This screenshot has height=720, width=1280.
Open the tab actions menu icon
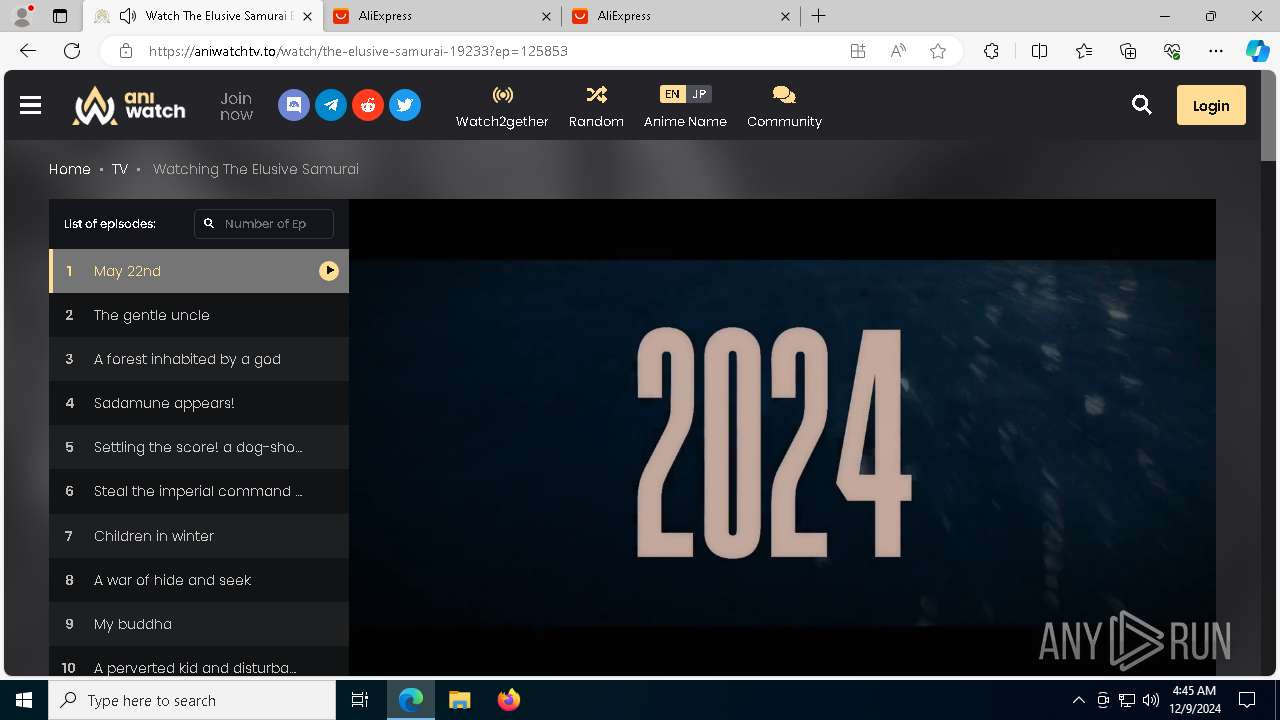pyautogui.click(x=60, y=16)
